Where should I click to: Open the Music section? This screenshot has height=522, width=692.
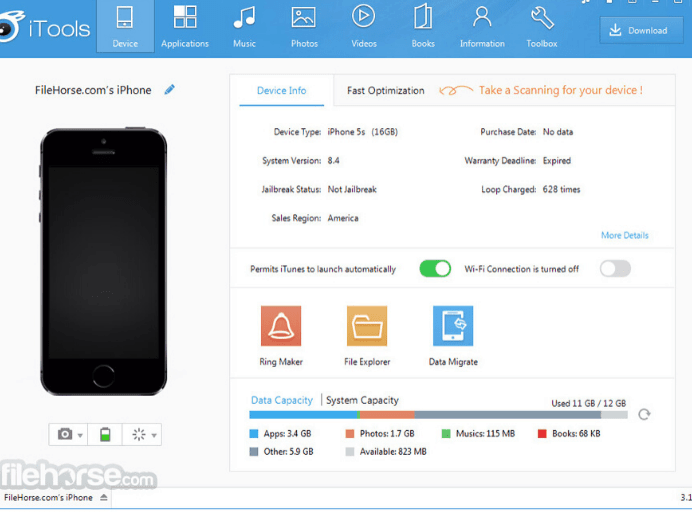(244, 26)
